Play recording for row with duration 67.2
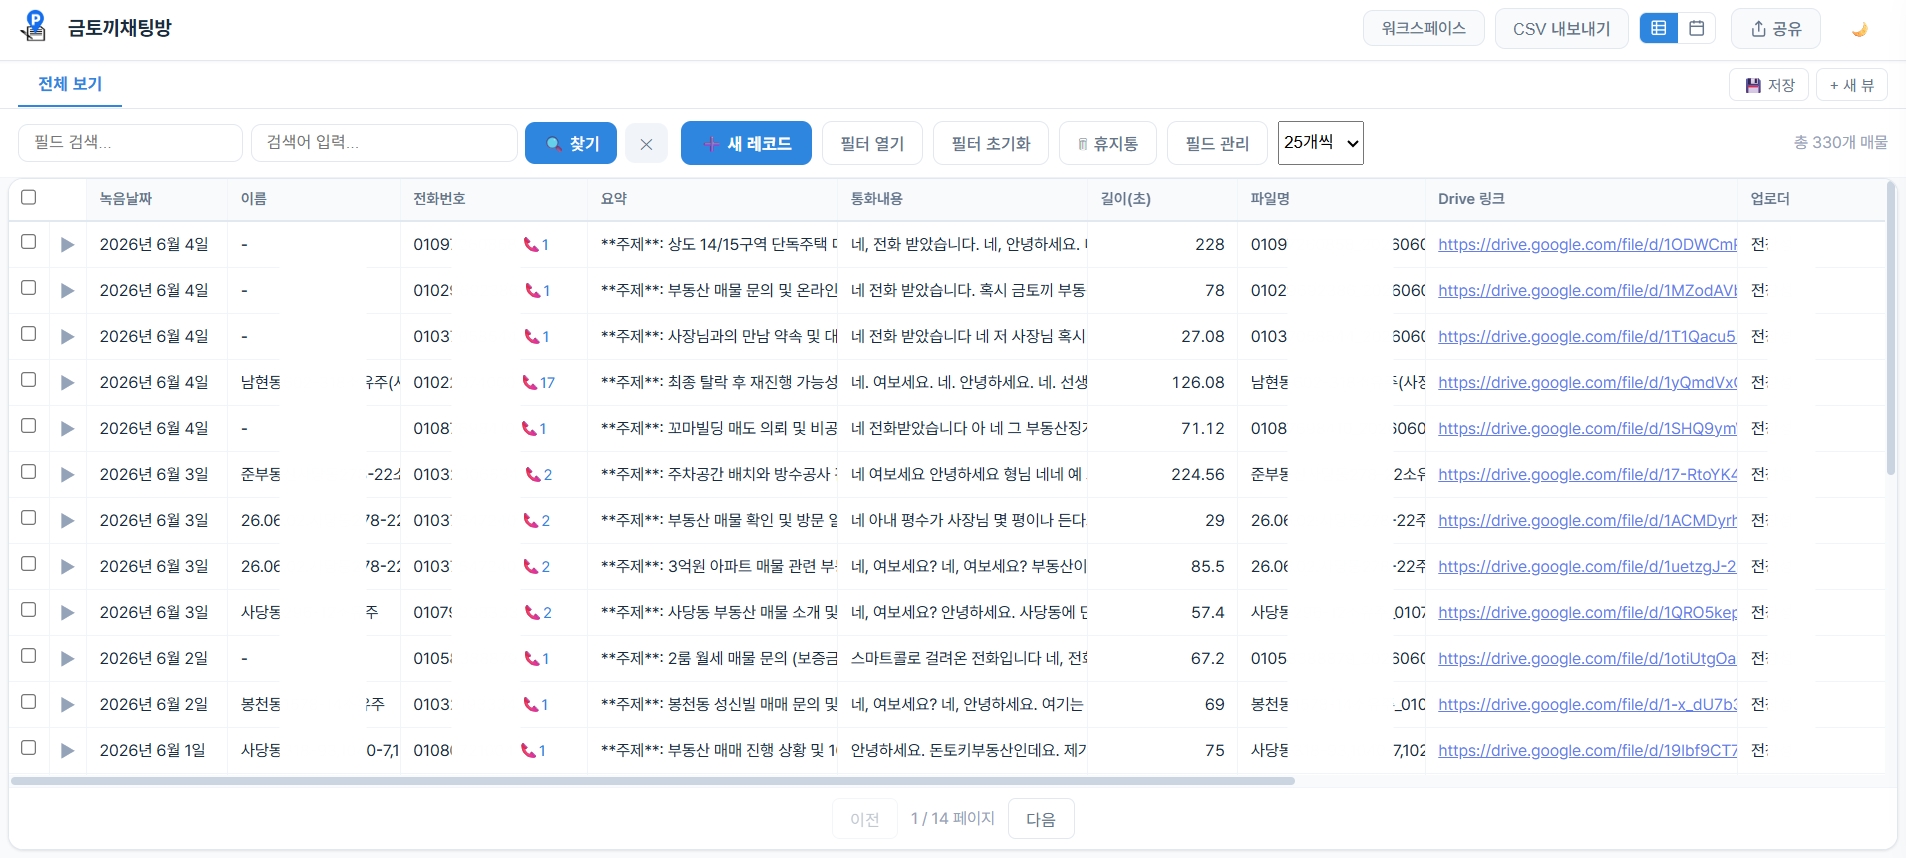 (x=67, y=659)
